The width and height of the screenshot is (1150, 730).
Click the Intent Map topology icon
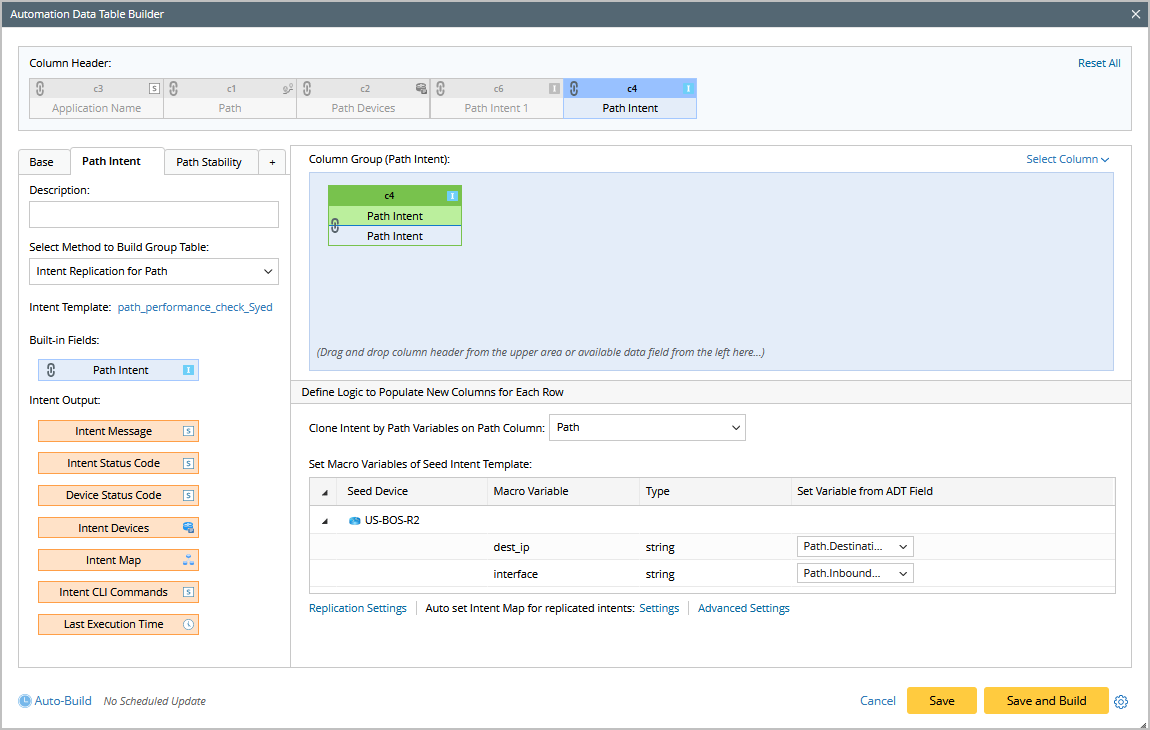tap(187, 560)
